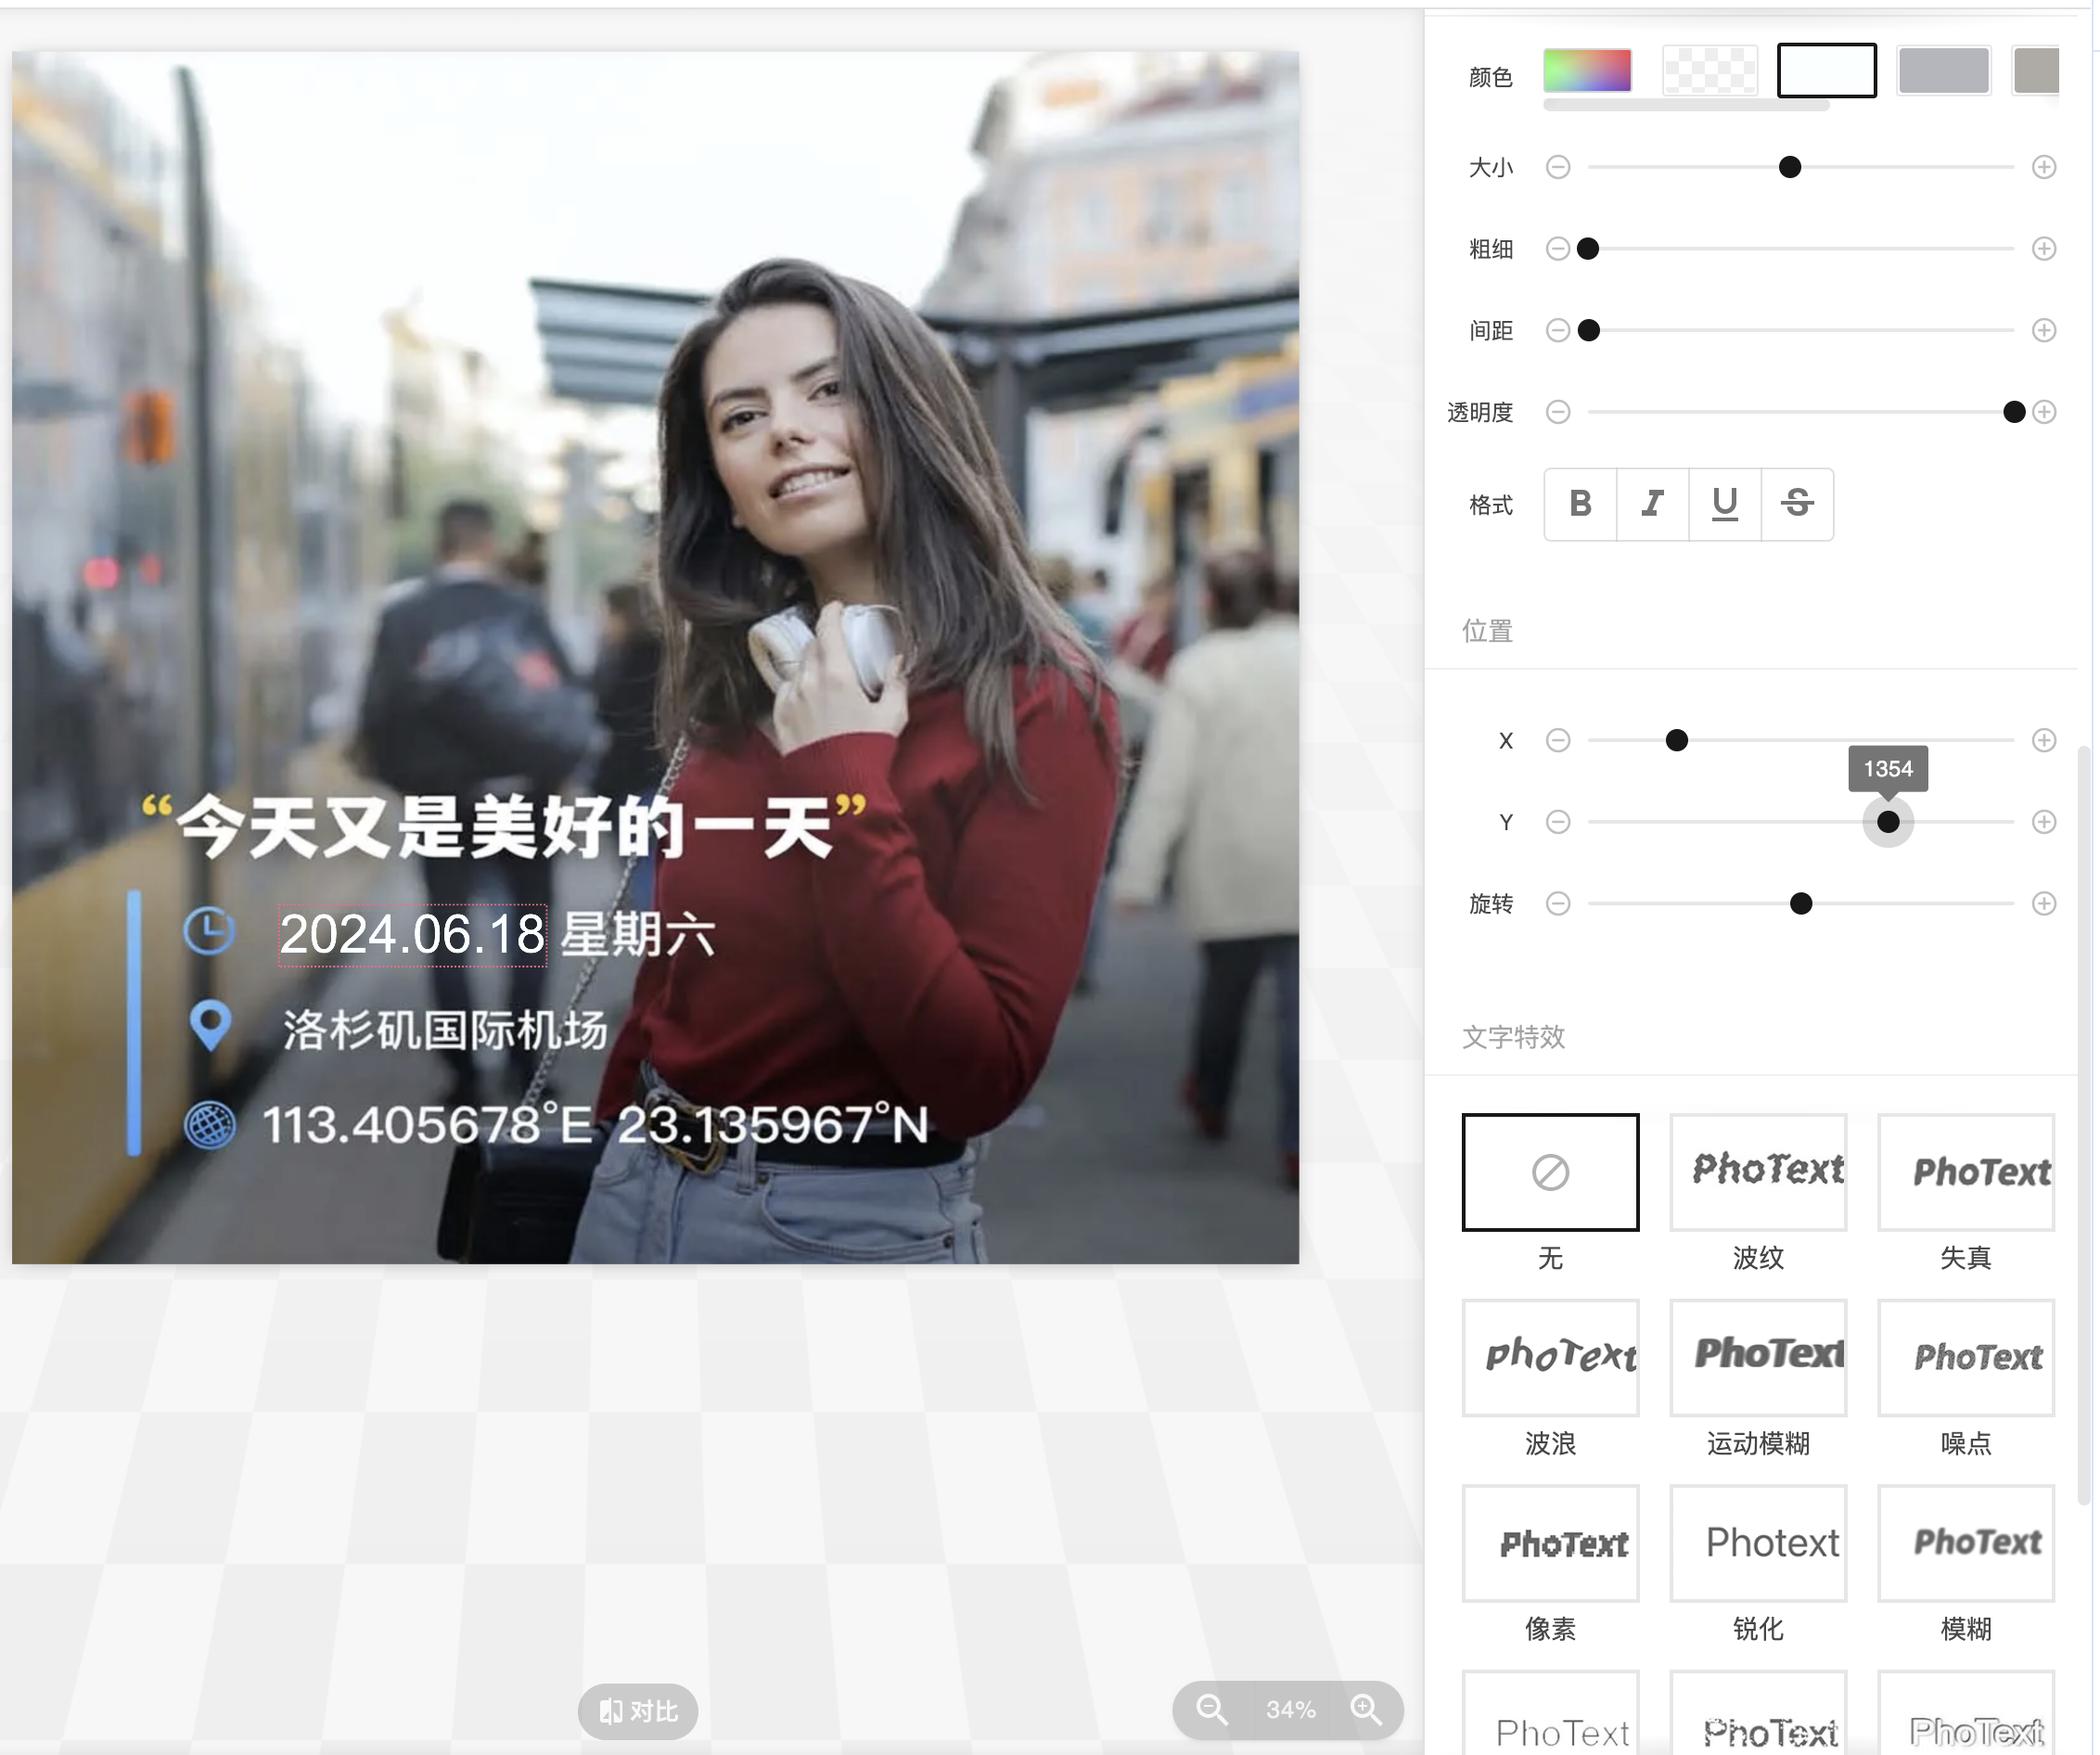The width and height of the screenshot is (2100, 1755).
Task: Click the 旋转 rotation slider handle
Action: coord(1801,905)
